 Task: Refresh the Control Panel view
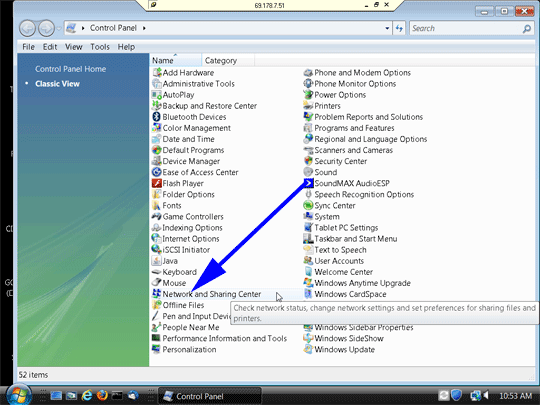[399, 28]
